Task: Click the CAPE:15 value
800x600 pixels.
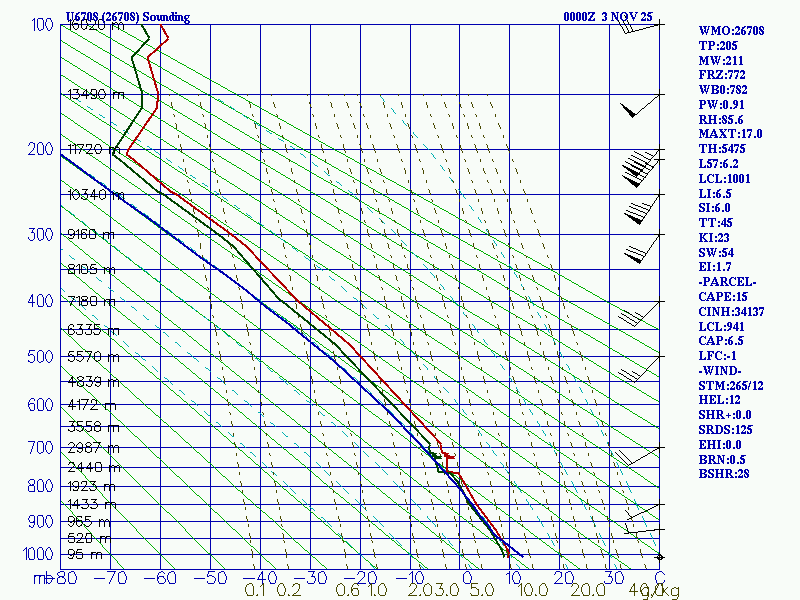Action: pyautogui.click(x=723, y=296)
